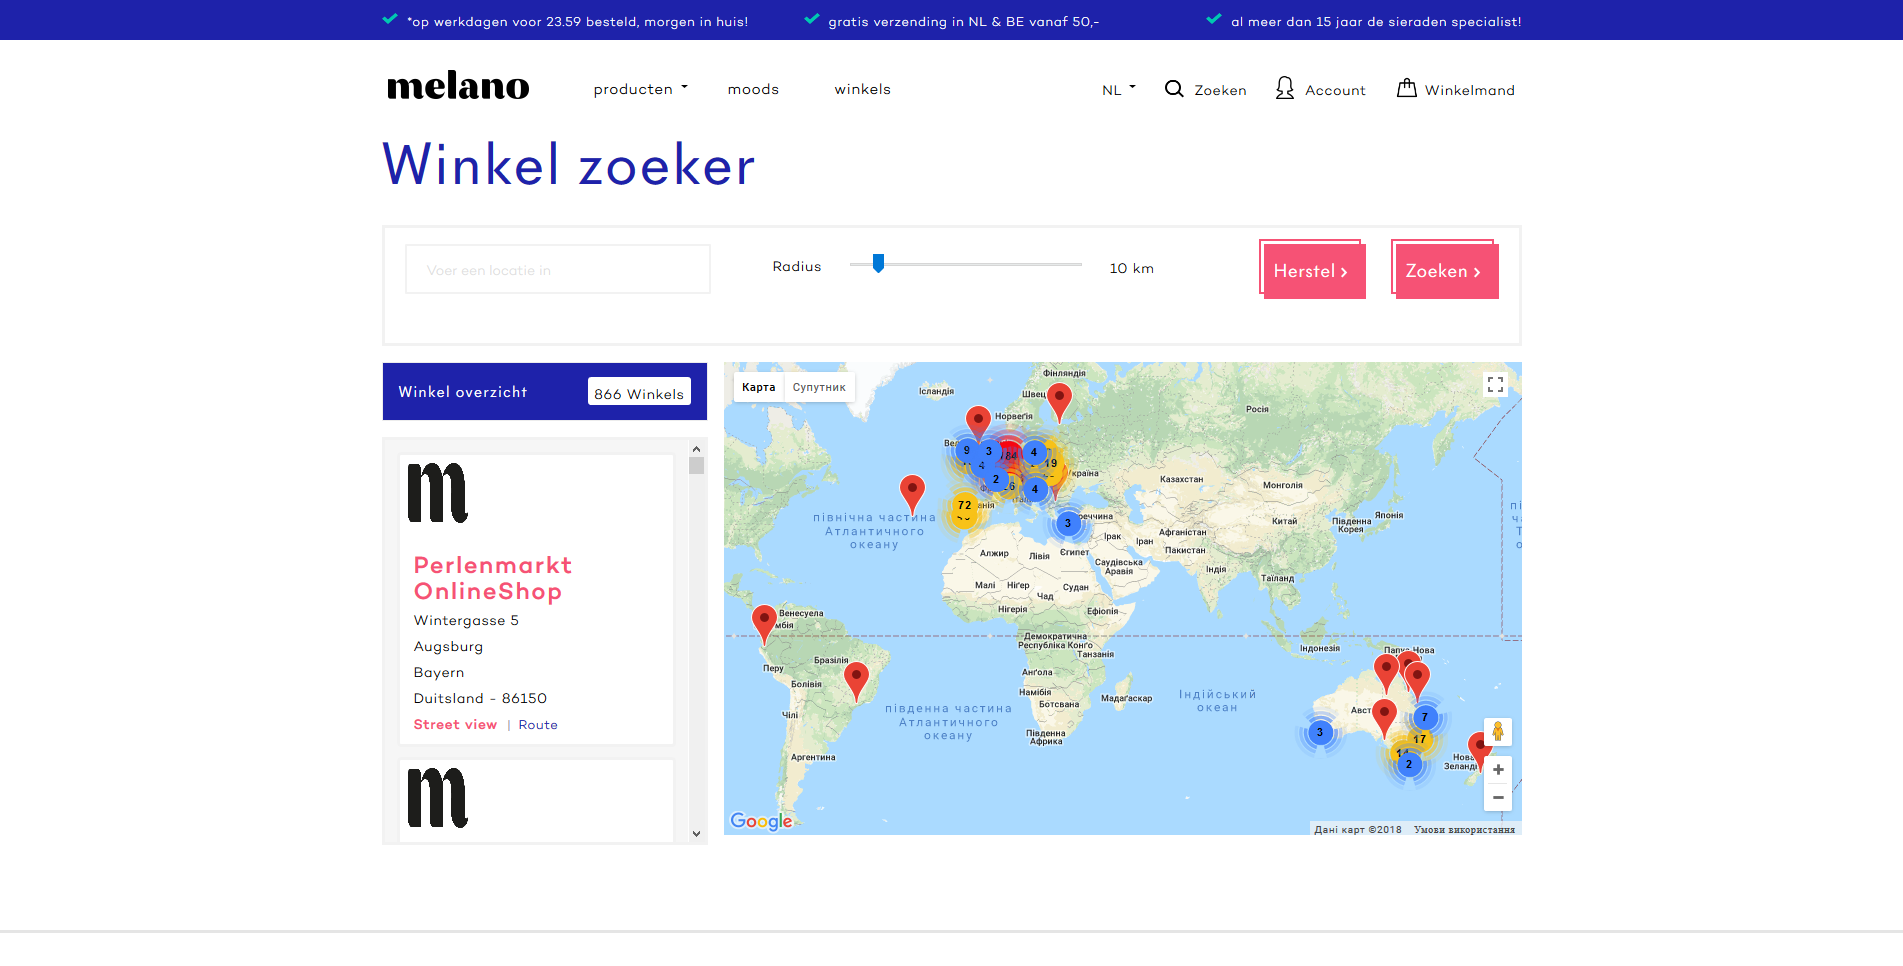Click the second store card's m logo
The width and height of the screenshot is (1903, 966).
tap(438, 797)
